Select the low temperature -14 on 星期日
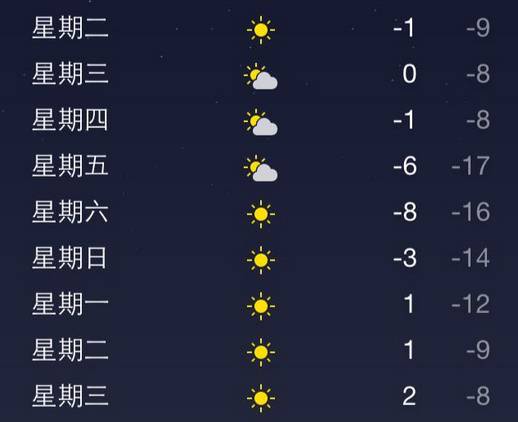 [470, 258]
